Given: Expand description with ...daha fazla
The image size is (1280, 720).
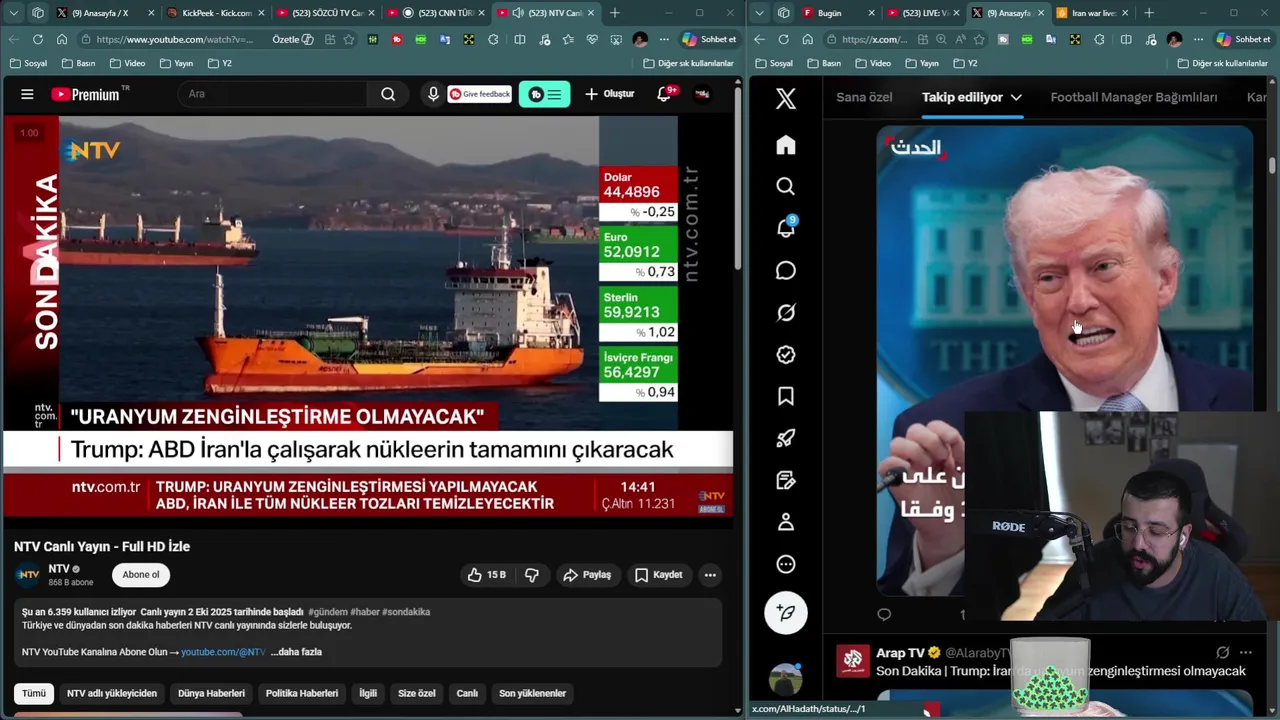Looking at the screenshot, I should click(x=296, y=652).
